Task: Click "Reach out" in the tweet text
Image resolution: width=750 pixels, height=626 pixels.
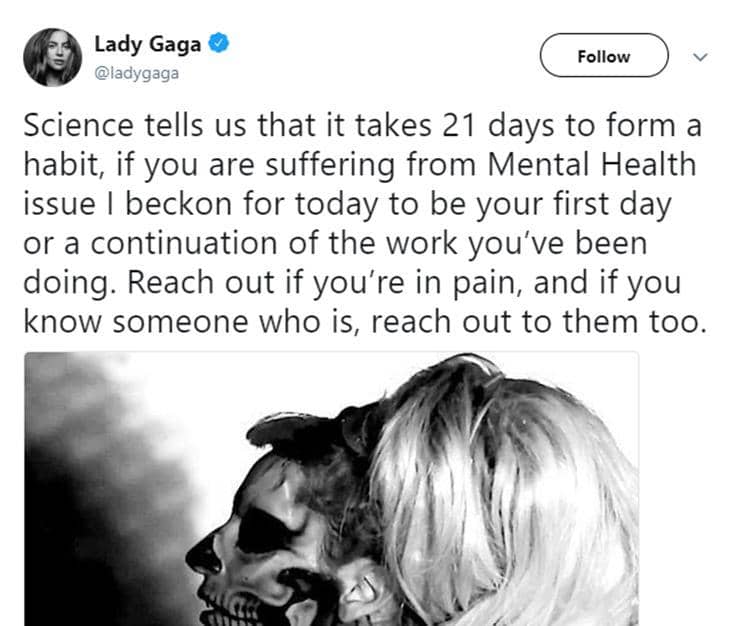Action: point(200,282)
